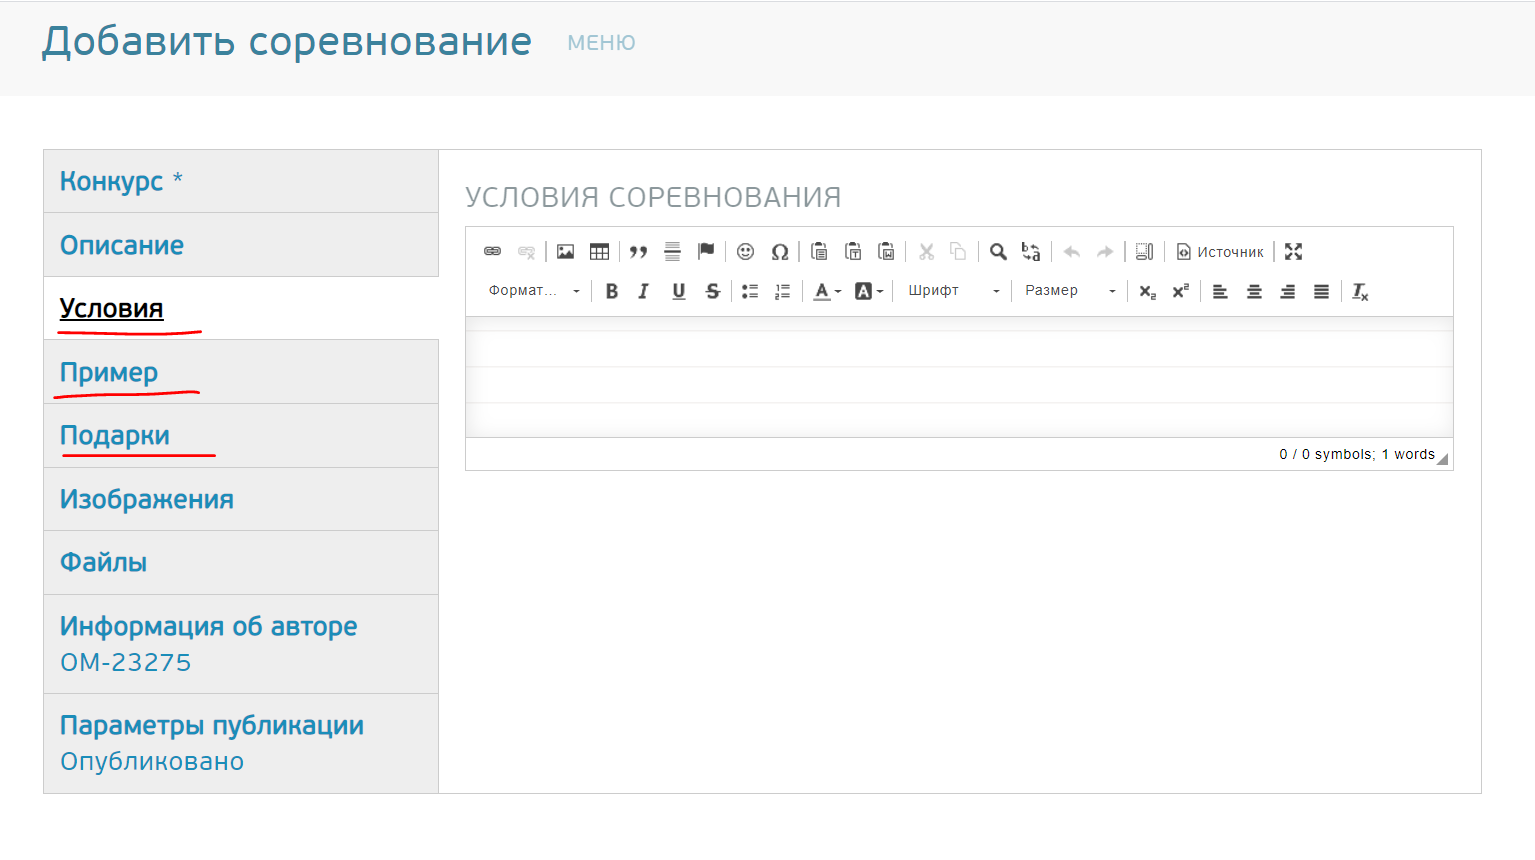Toggle italic formatting

click(x=644, y=291)
